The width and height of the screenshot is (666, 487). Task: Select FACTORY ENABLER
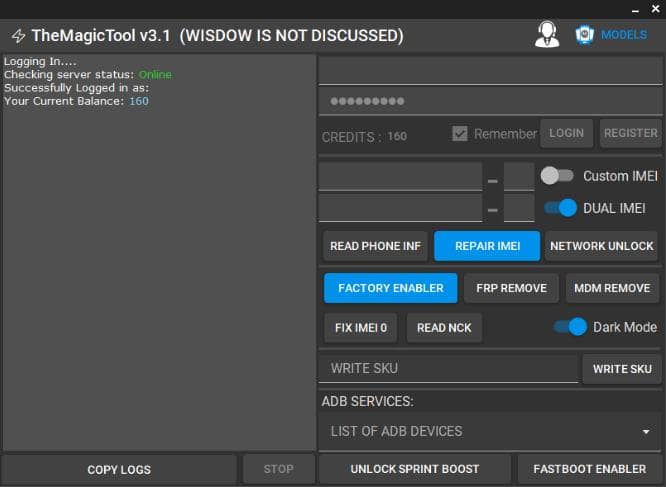[x=391, y=288]
